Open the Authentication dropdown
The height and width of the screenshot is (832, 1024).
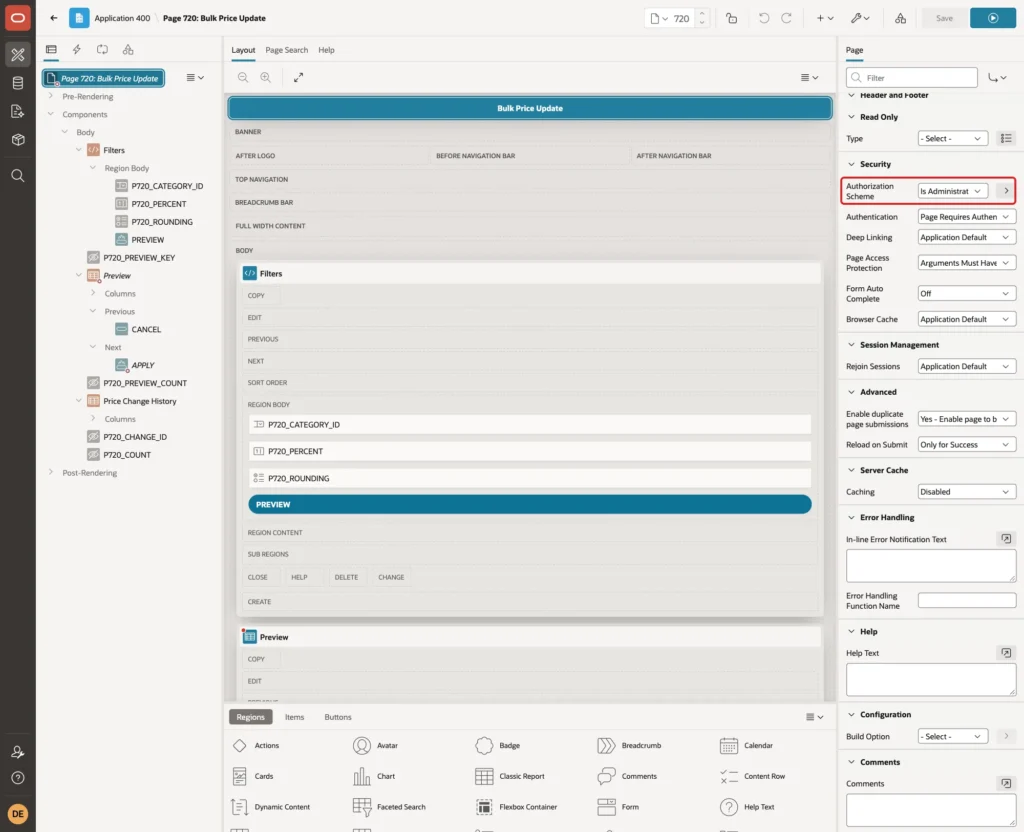point(967,217)
